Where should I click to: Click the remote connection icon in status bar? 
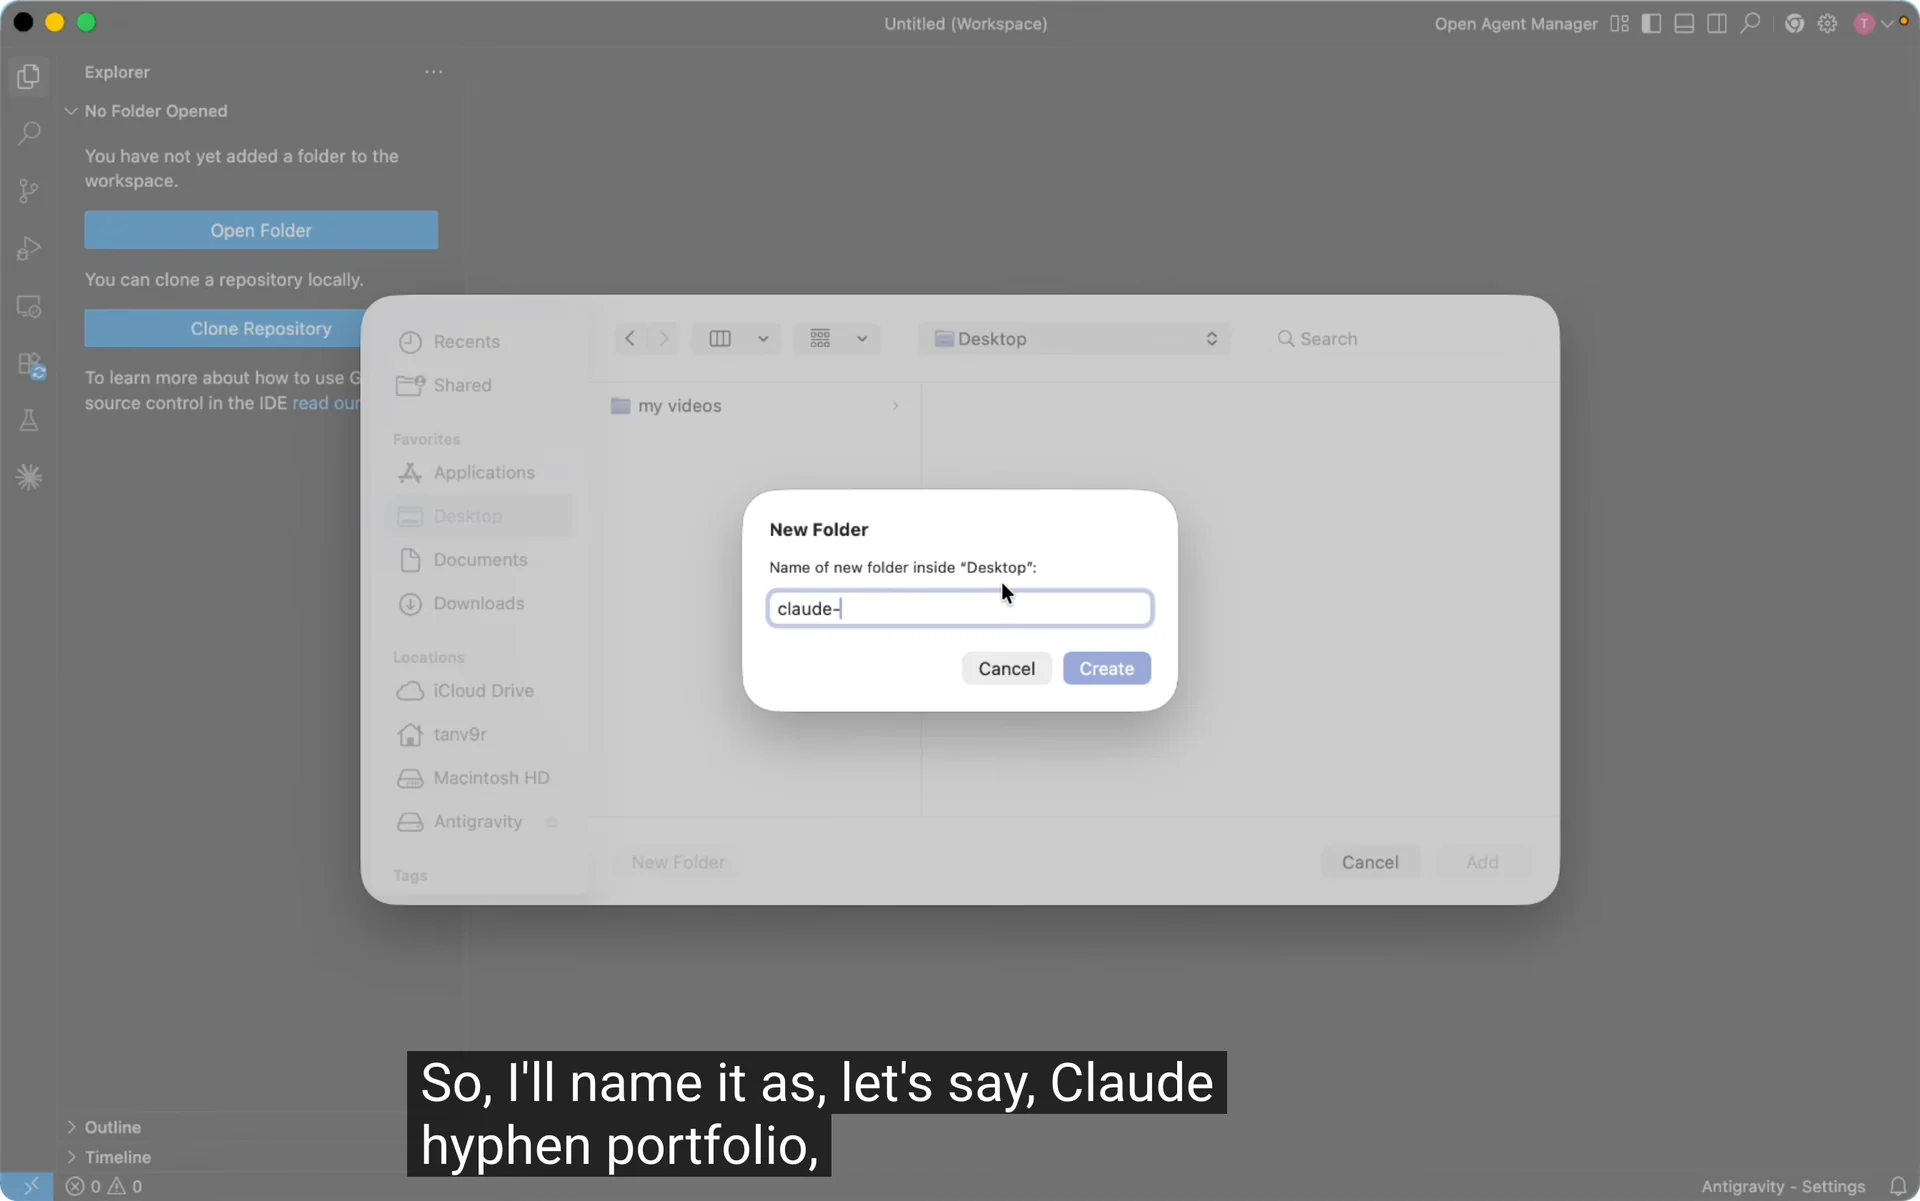(x=28, y=1186)
